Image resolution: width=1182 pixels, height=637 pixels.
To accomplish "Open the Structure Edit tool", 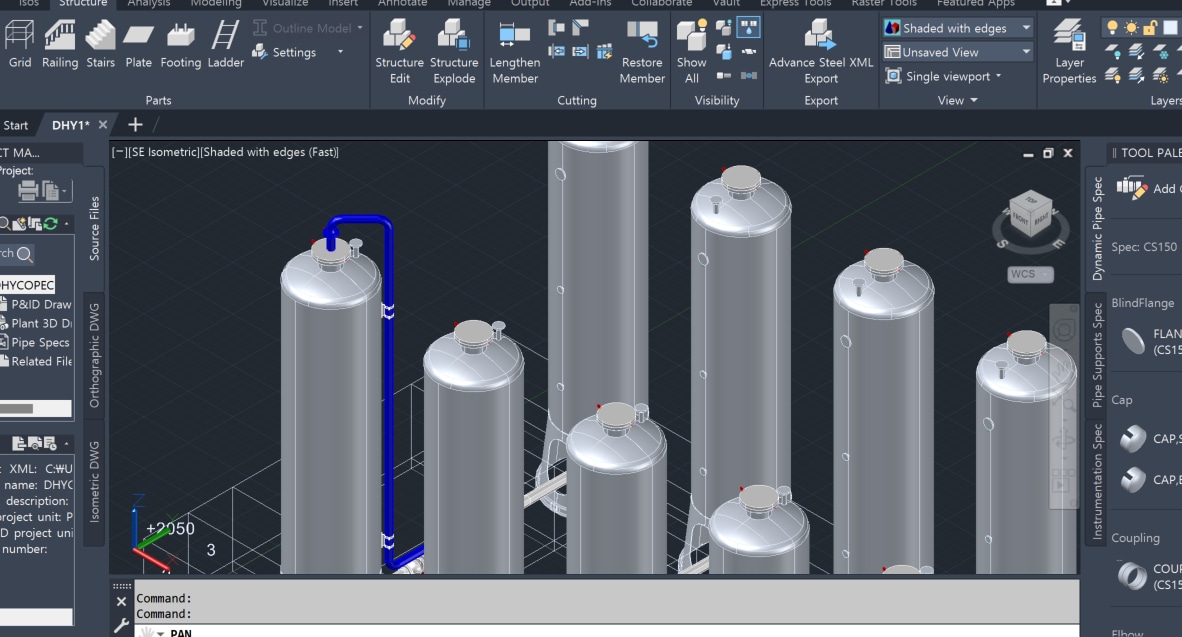I will coord(399,52).
